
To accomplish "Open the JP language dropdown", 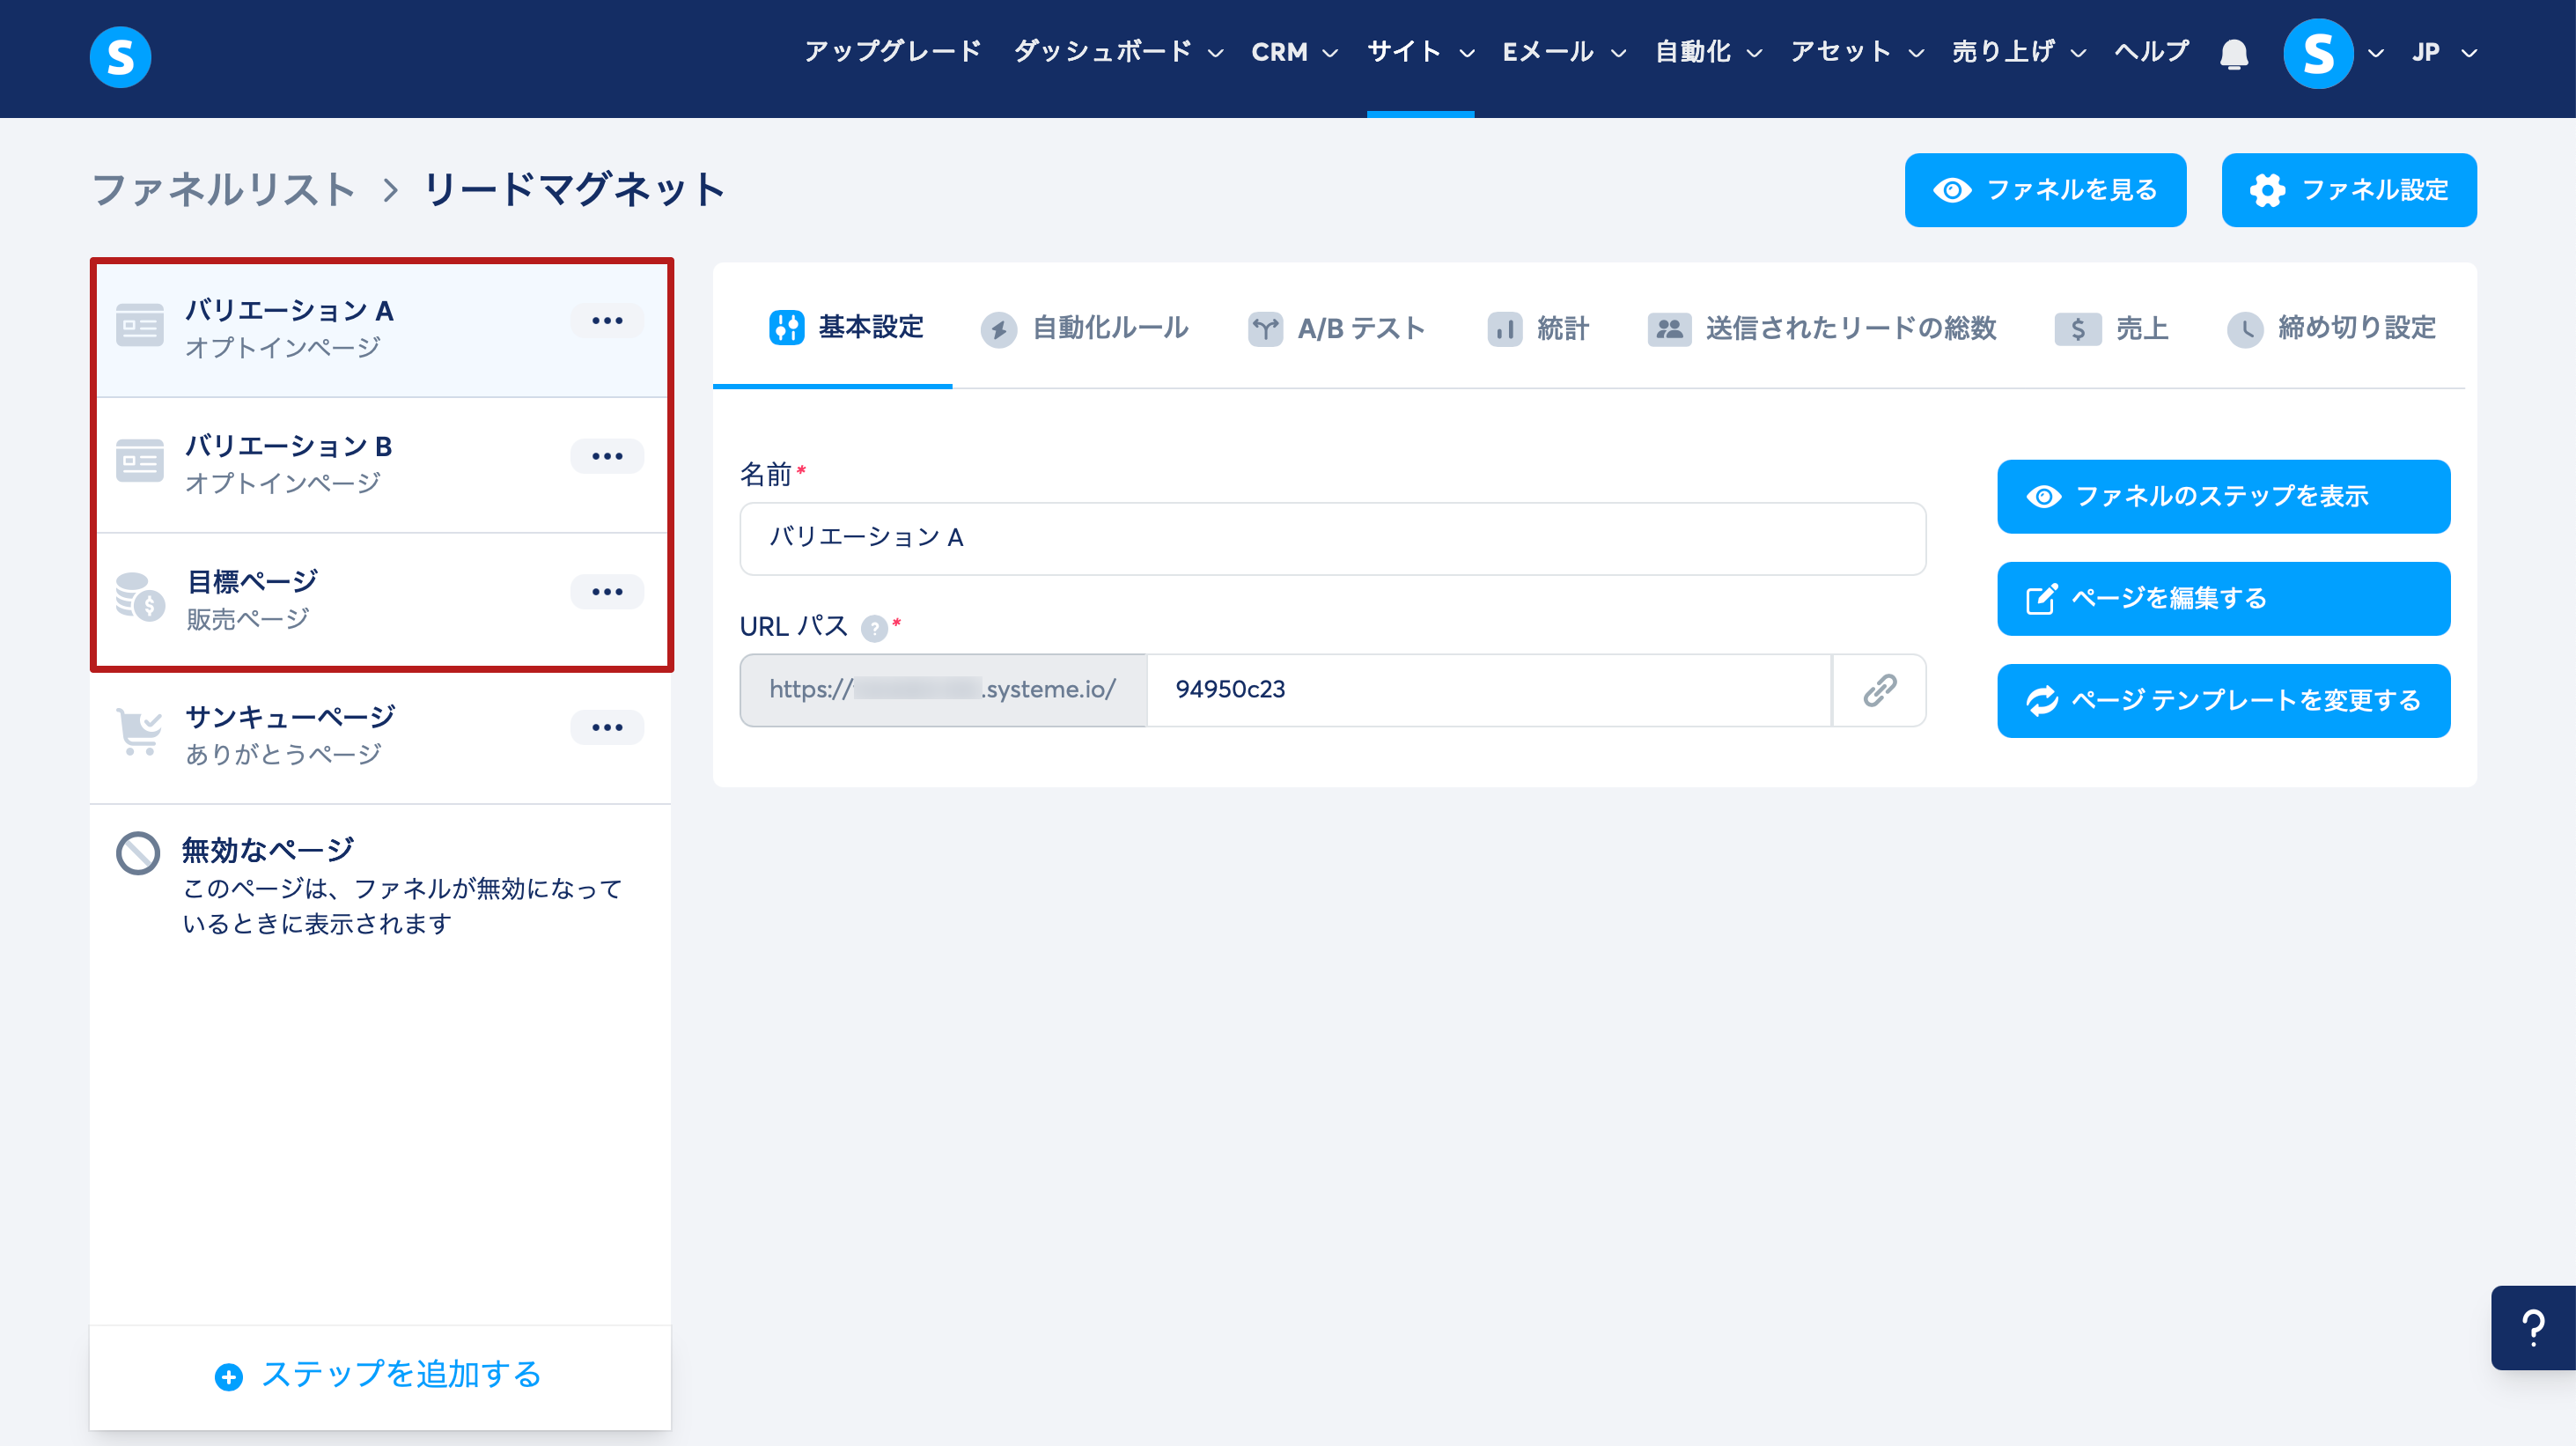I will pyautogui.click(x=2443, y=52).
